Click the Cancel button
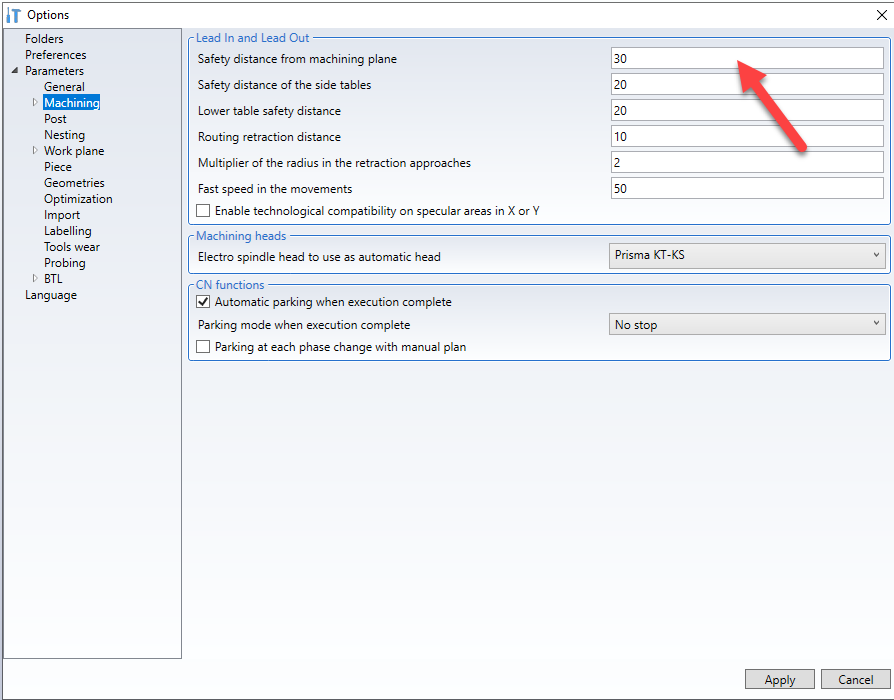Screen dimensions: 894x700 coord(855,679)
